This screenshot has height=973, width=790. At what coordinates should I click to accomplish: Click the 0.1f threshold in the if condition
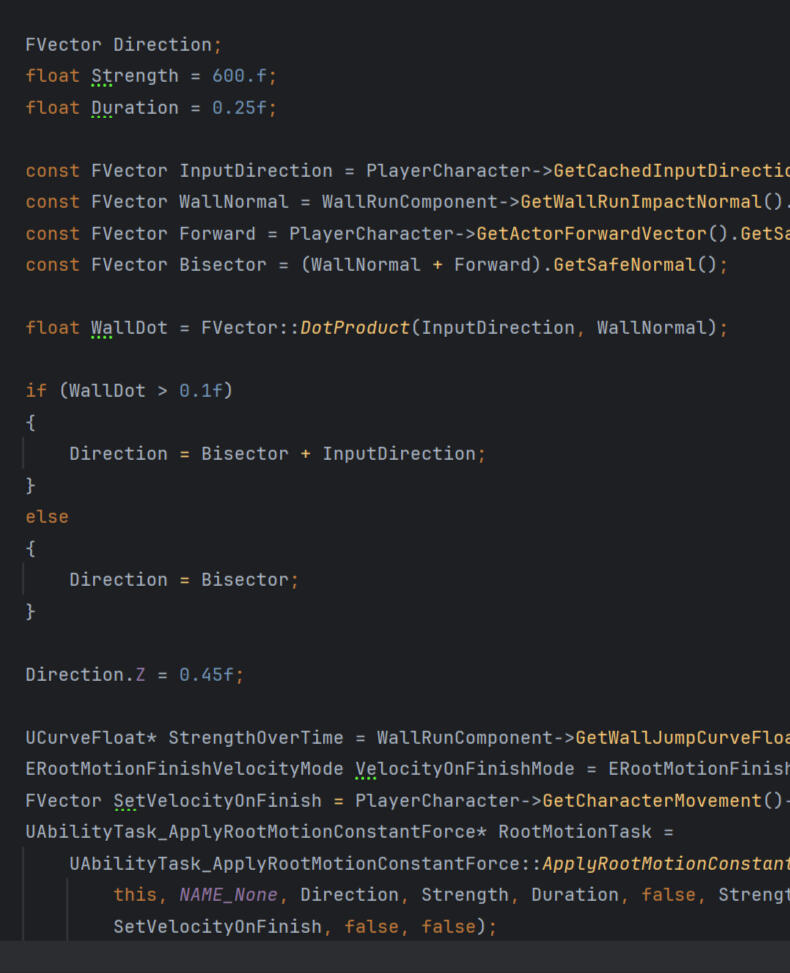[201, 391]
